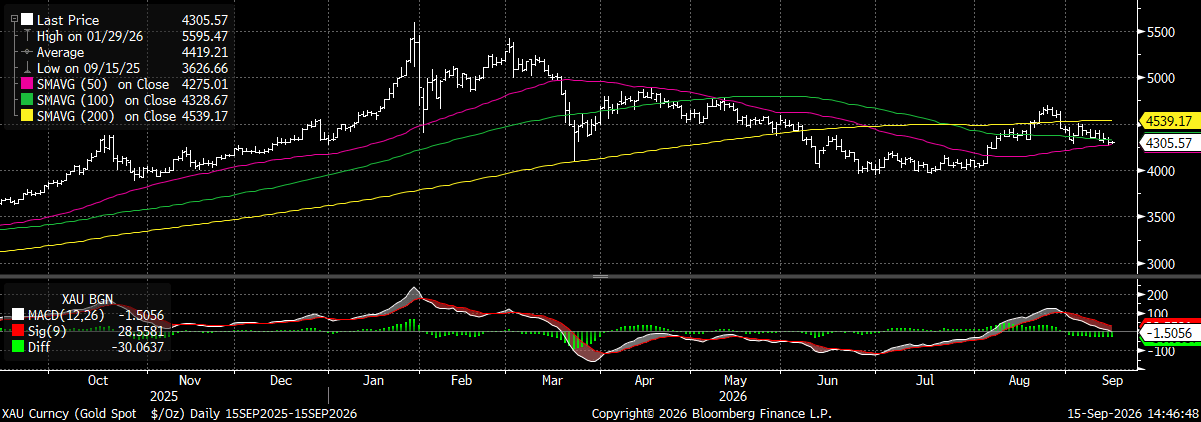Click the 4305.57 last price value in legend
This screenshot has height=422, width=1201.
coord(204,19)
